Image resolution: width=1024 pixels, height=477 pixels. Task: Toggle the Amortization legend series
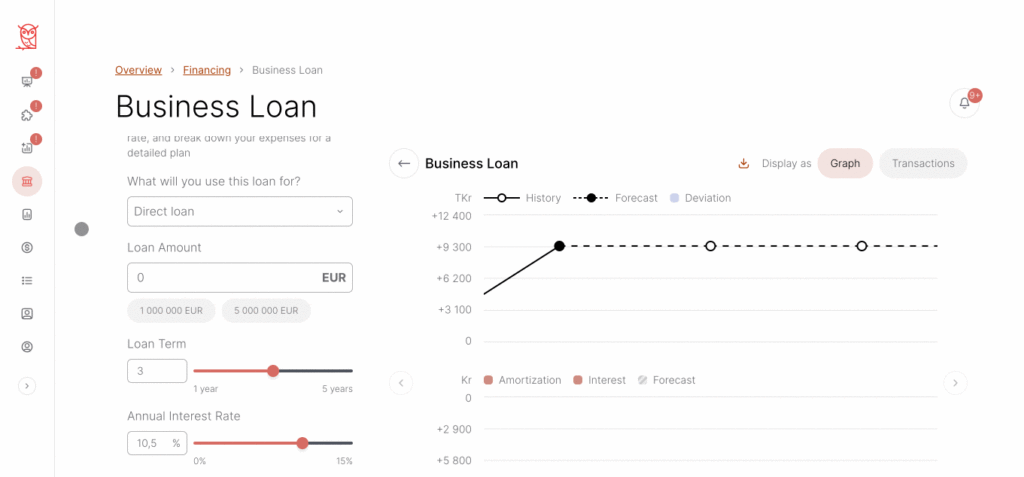[522, 380]
